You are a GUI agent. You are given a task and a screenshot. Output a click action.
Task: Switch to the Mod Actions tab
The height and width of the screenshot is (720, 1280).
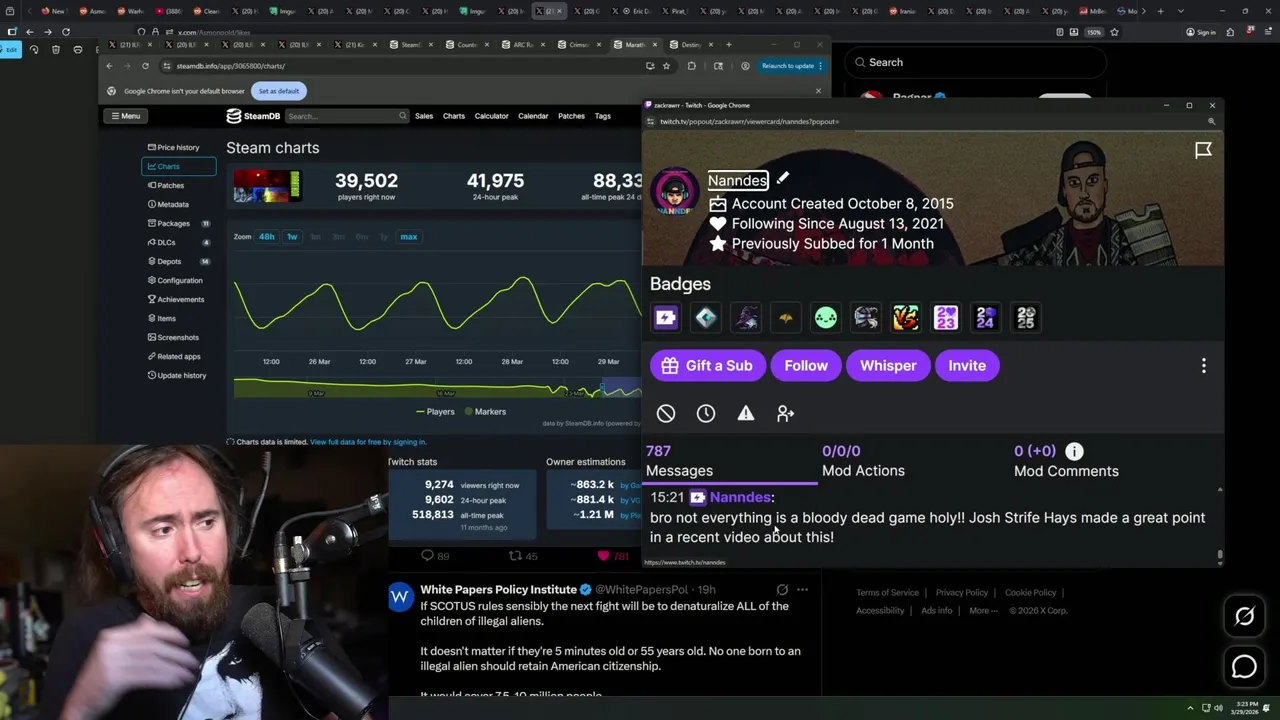[863, 461]
